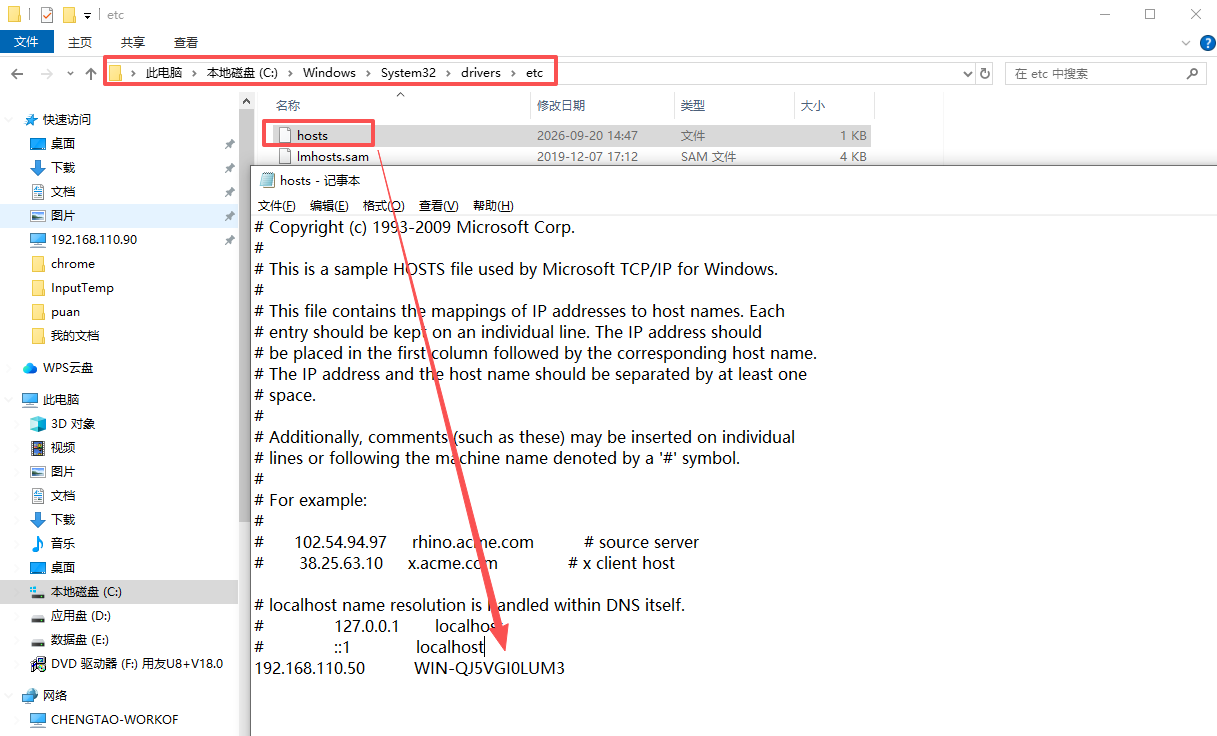
Task: Select the InputTemp folder in sidebar
Action: 82,287
